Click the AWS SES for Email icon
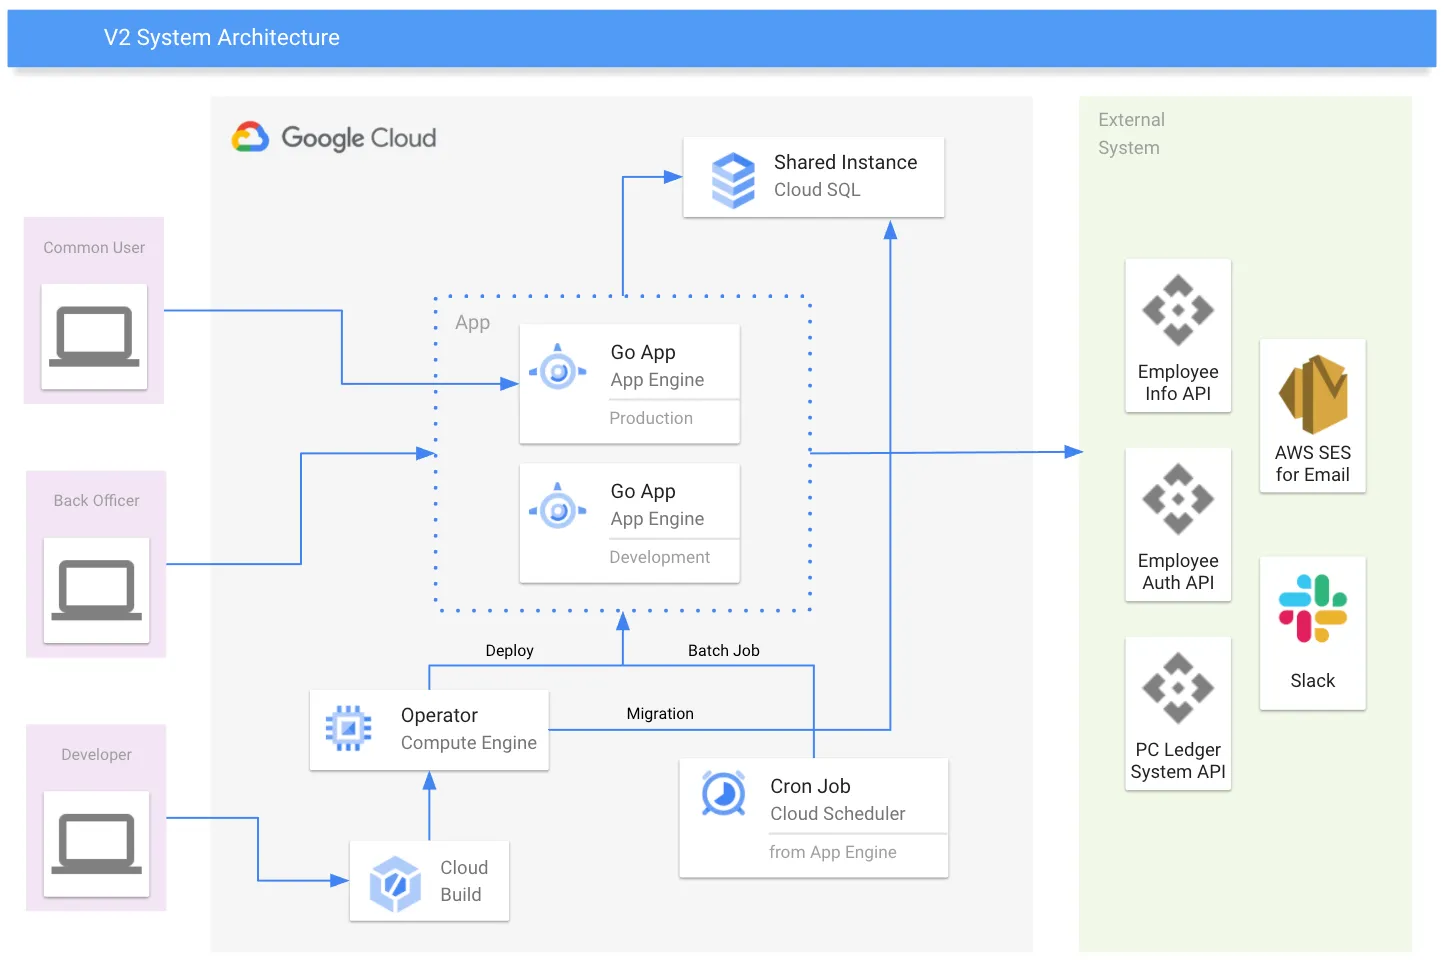The image size is (1446, 965). tap(1312, 393)
